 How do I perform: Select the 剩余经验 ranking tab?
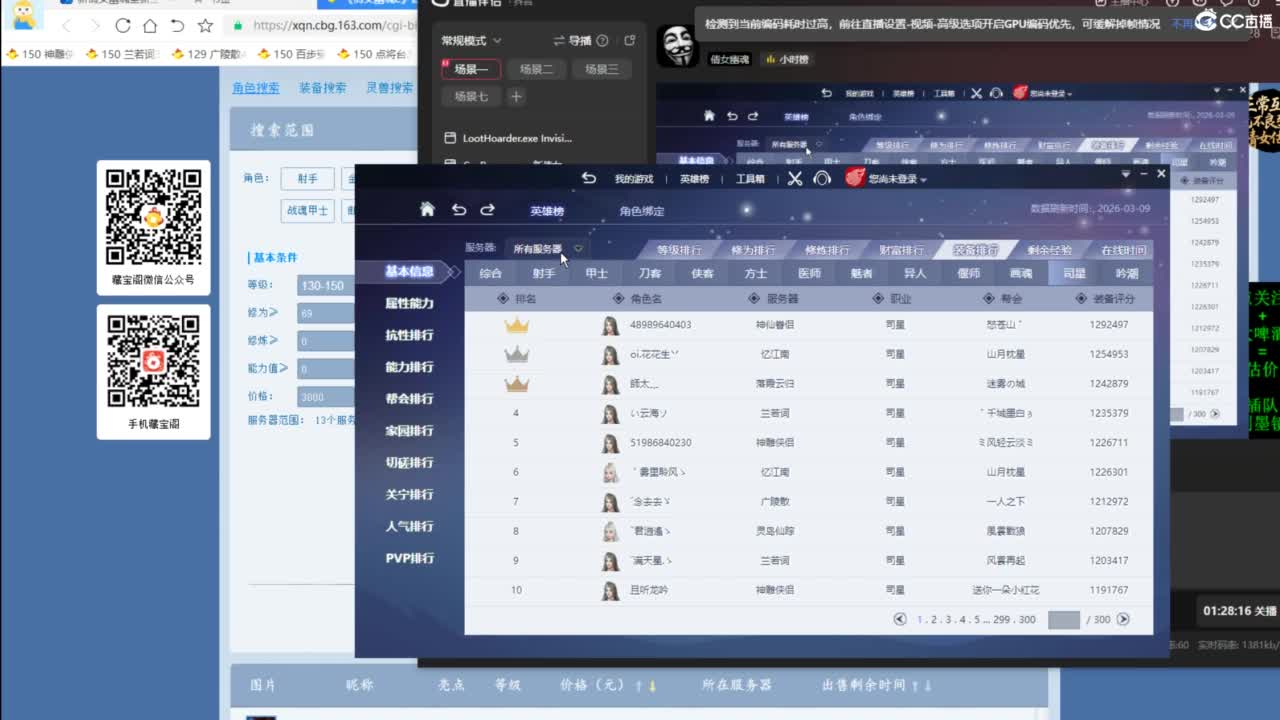(x=1049, y=250)
